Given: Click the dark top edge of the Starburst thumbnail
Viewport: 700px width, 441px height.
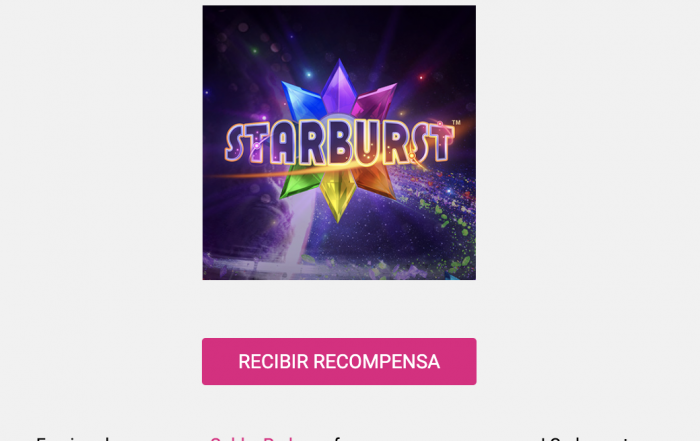Looking at the screenshot, I should click(x=339, y=9).
